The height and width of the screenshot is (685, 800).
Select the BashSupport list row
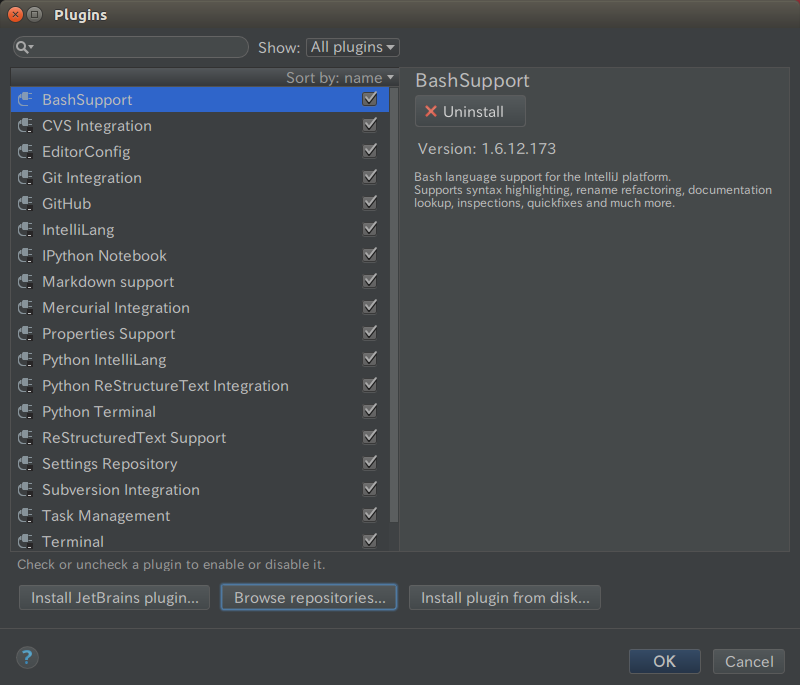pos(200,99)
